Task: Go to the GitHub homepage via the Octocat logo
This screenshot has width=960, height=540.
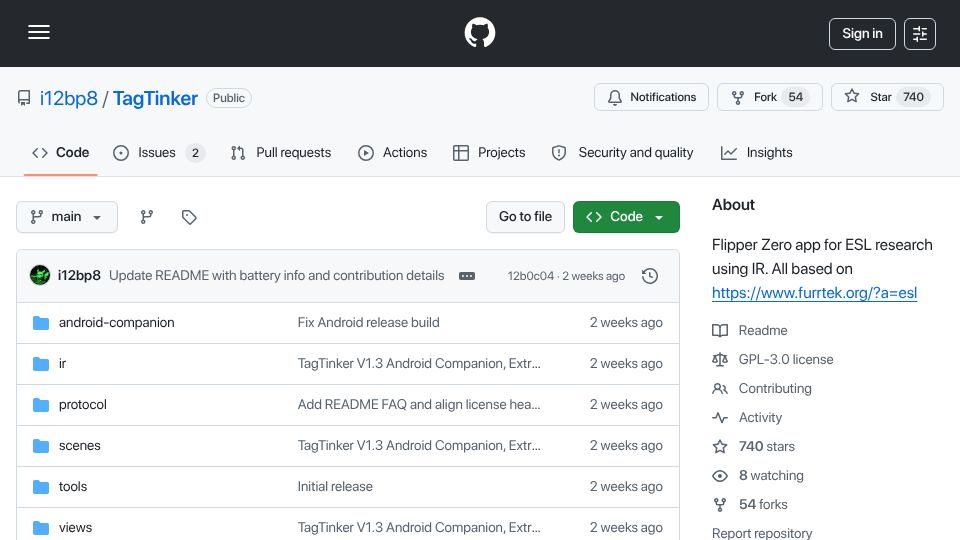Action: [x=479, y=32]
